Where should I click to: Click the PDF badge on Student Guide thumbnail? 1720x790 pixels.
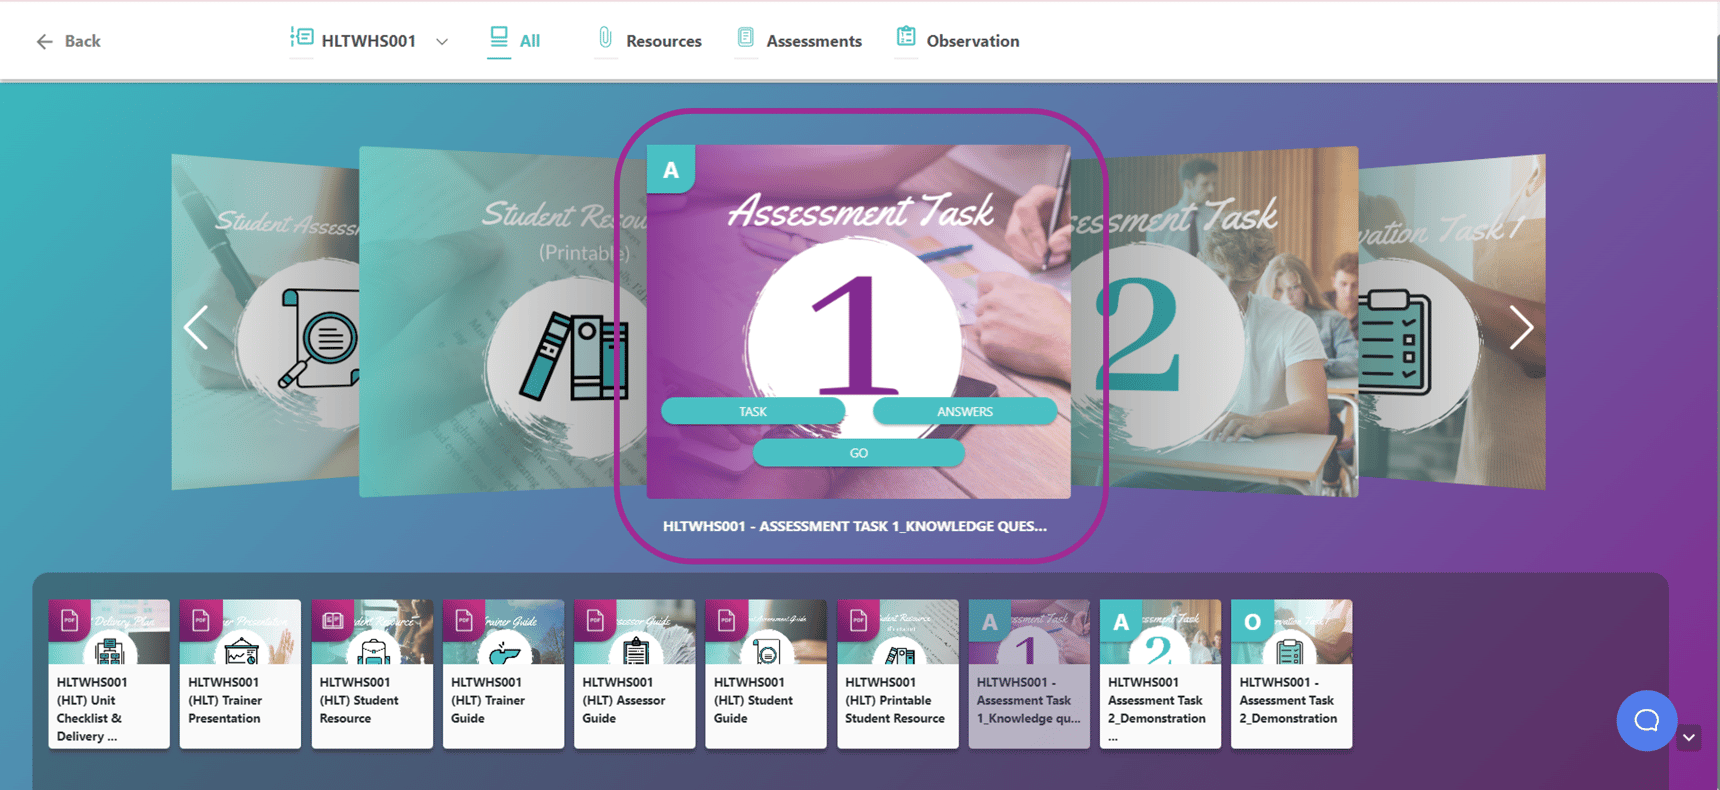pos(727,621)
